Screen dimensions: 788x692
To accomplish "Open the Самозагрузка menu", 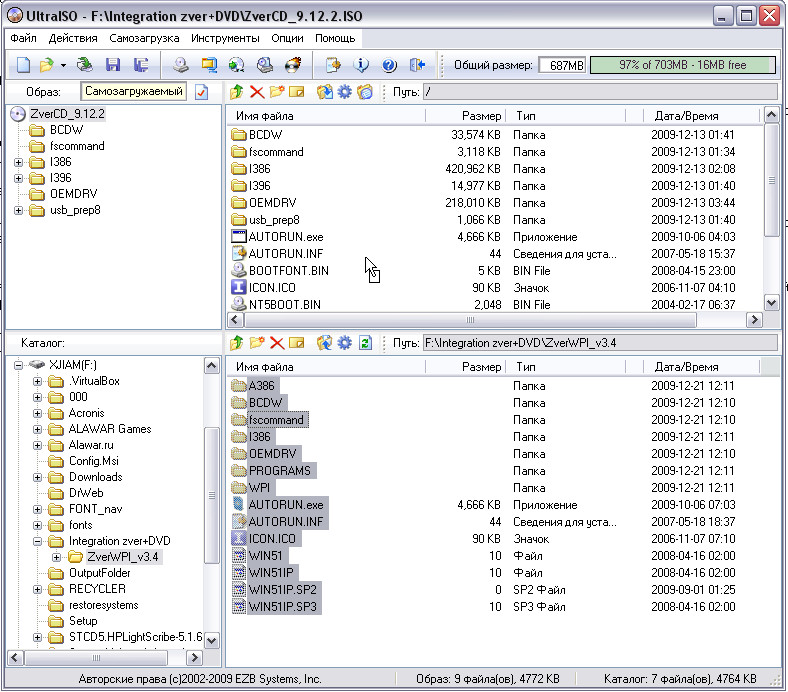I will 144,38.
